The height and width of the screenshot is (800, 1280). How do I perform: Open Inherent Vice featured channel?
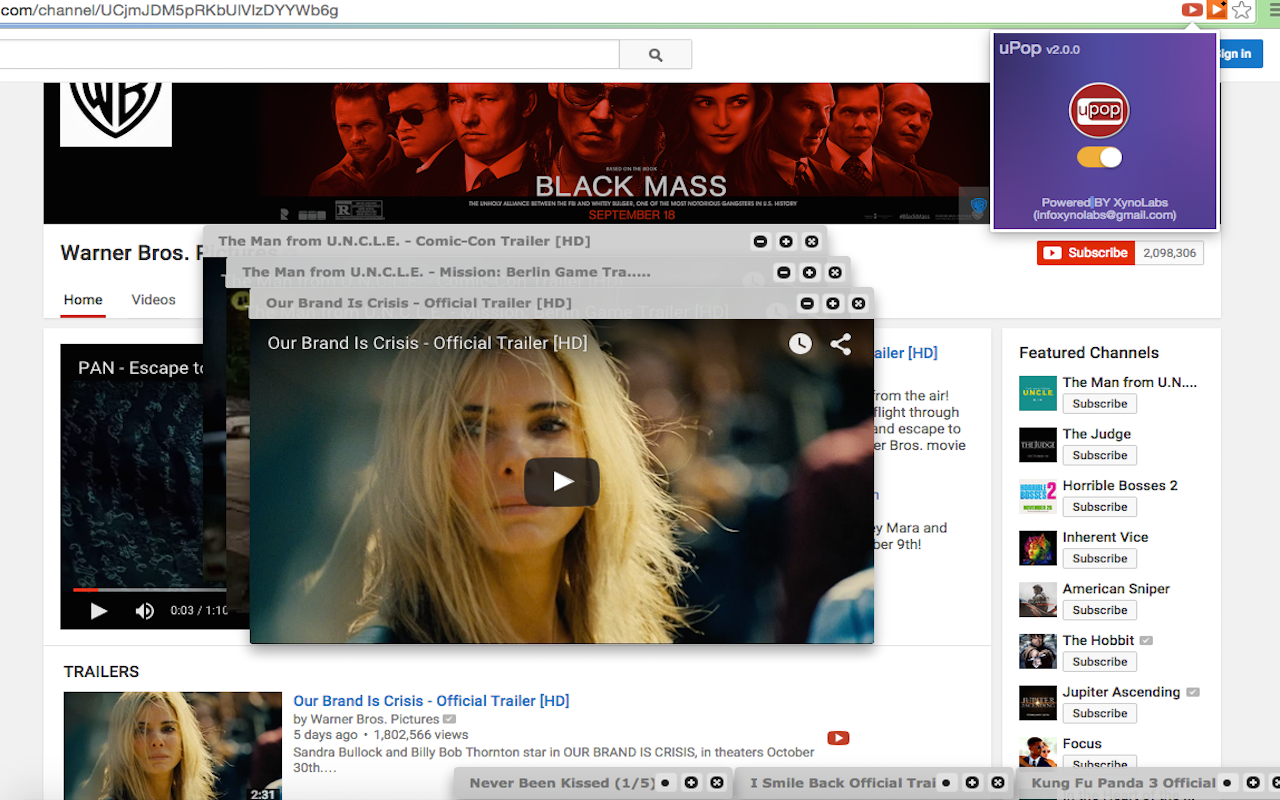[x=1105, y=537]
